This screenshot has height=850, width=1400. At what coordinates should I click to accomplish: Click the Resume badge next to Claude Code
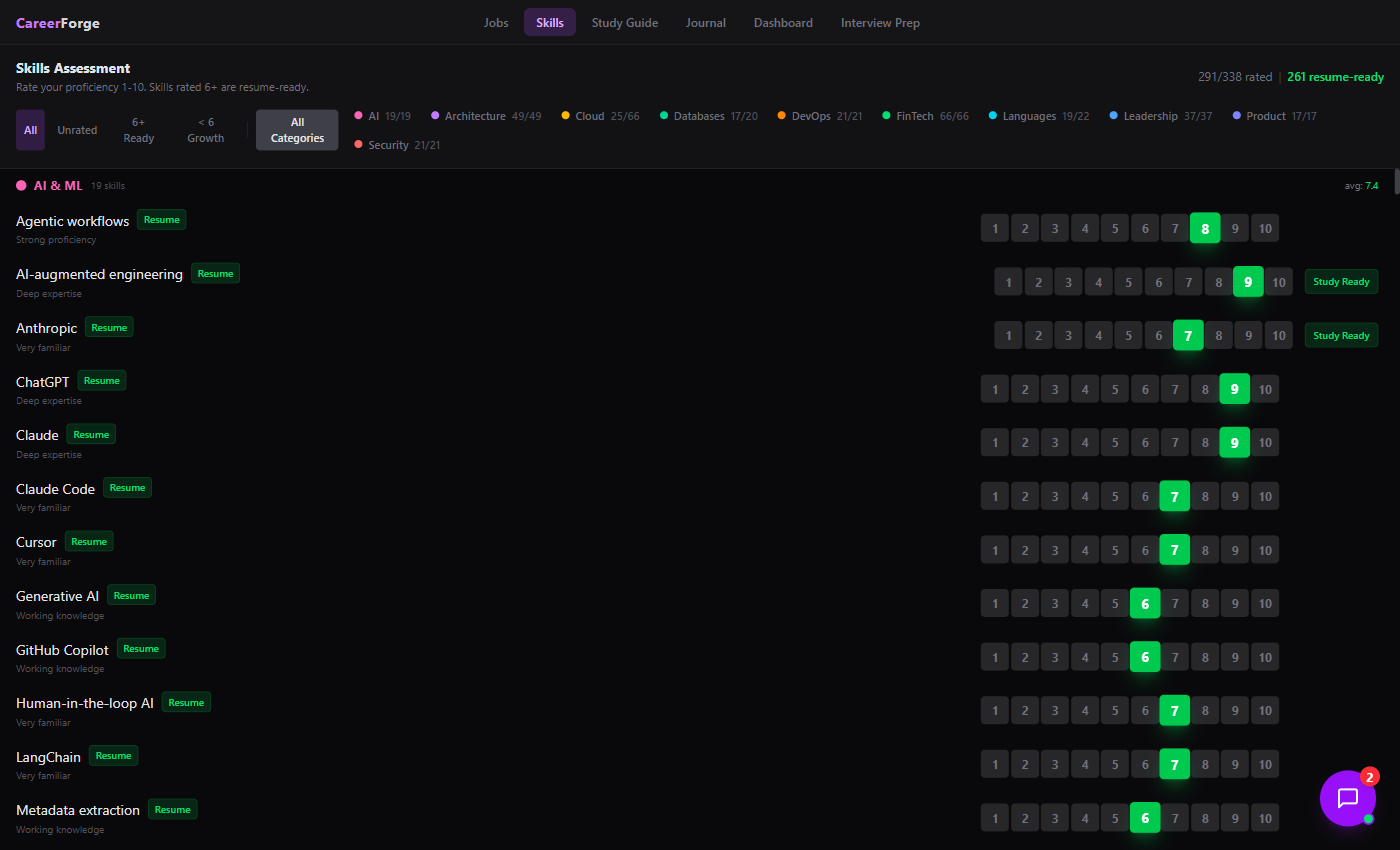click(x=127, y=488)
